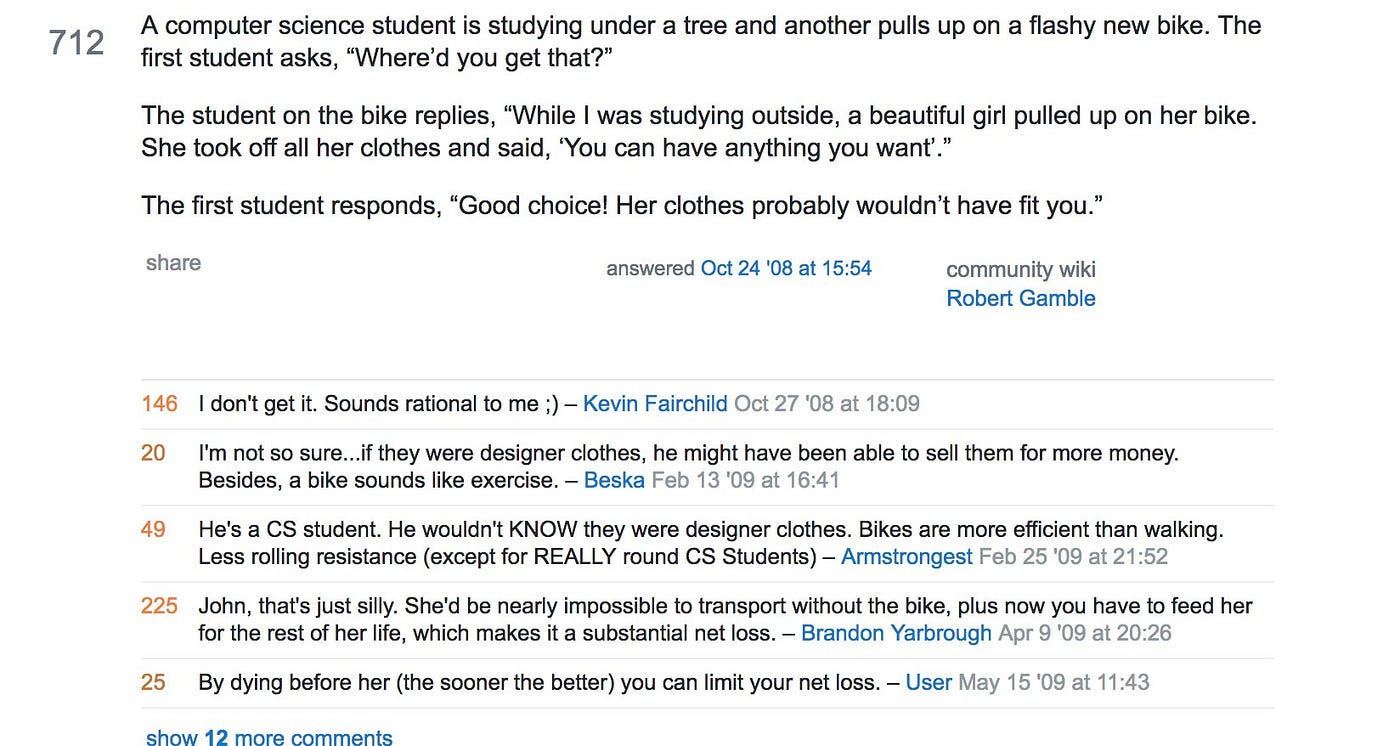Click the Apr 9 '09 at 20:26 timestamp

pyautogui.click(x=1085, y=633)
